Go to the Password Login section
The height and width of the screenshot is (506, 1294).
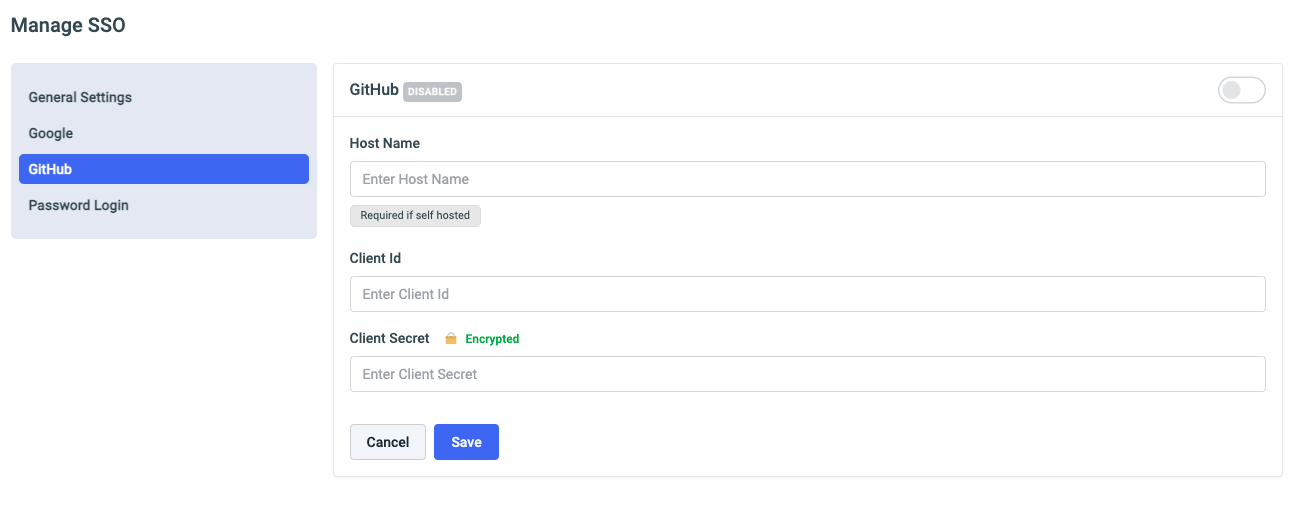coord(78,205)
